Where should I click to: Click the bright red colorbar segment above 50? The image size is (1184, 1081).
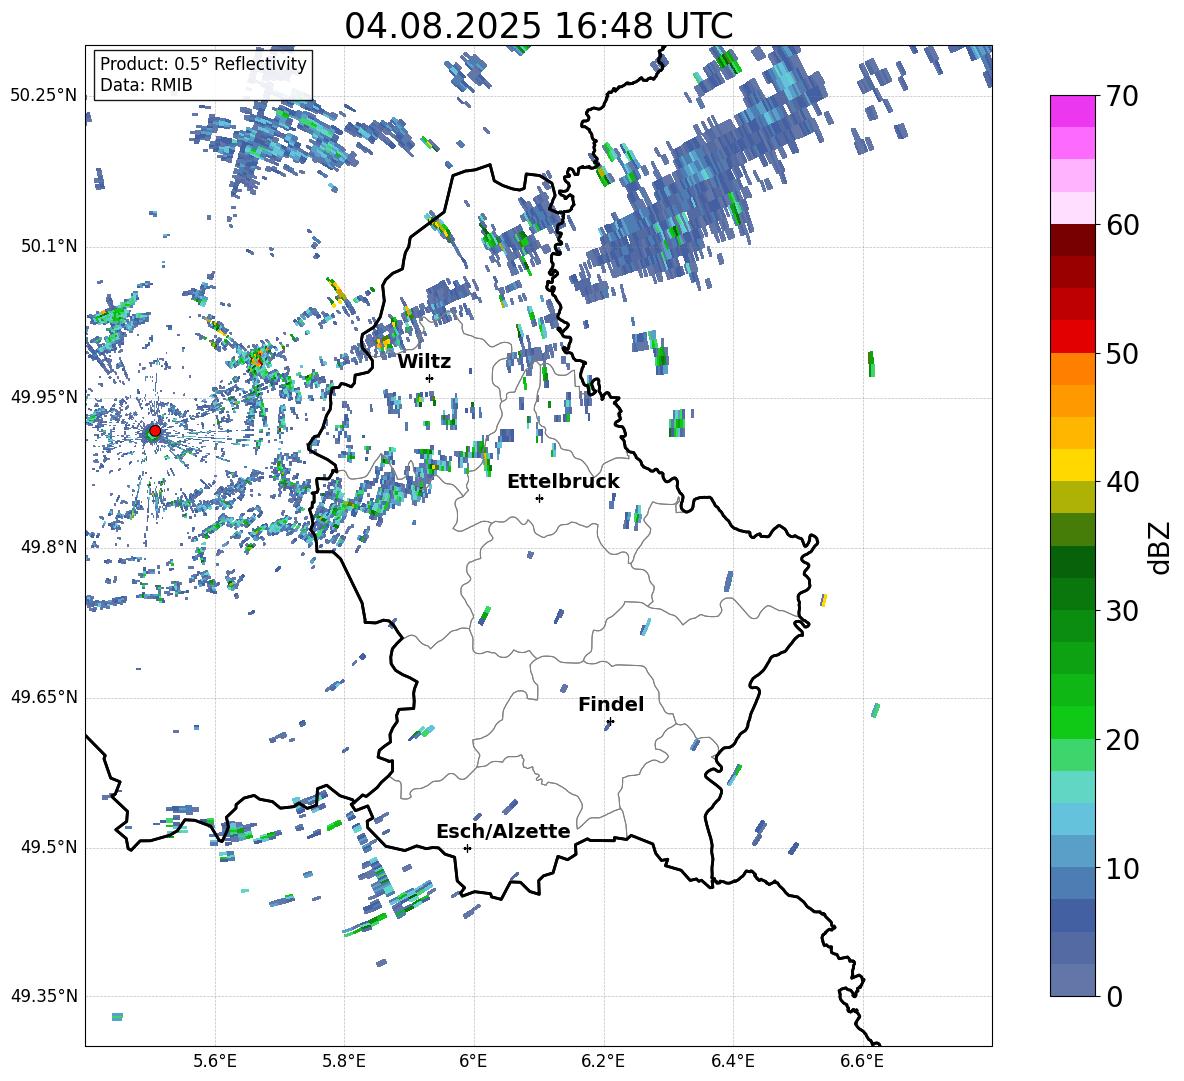[x=1072, y=336]
